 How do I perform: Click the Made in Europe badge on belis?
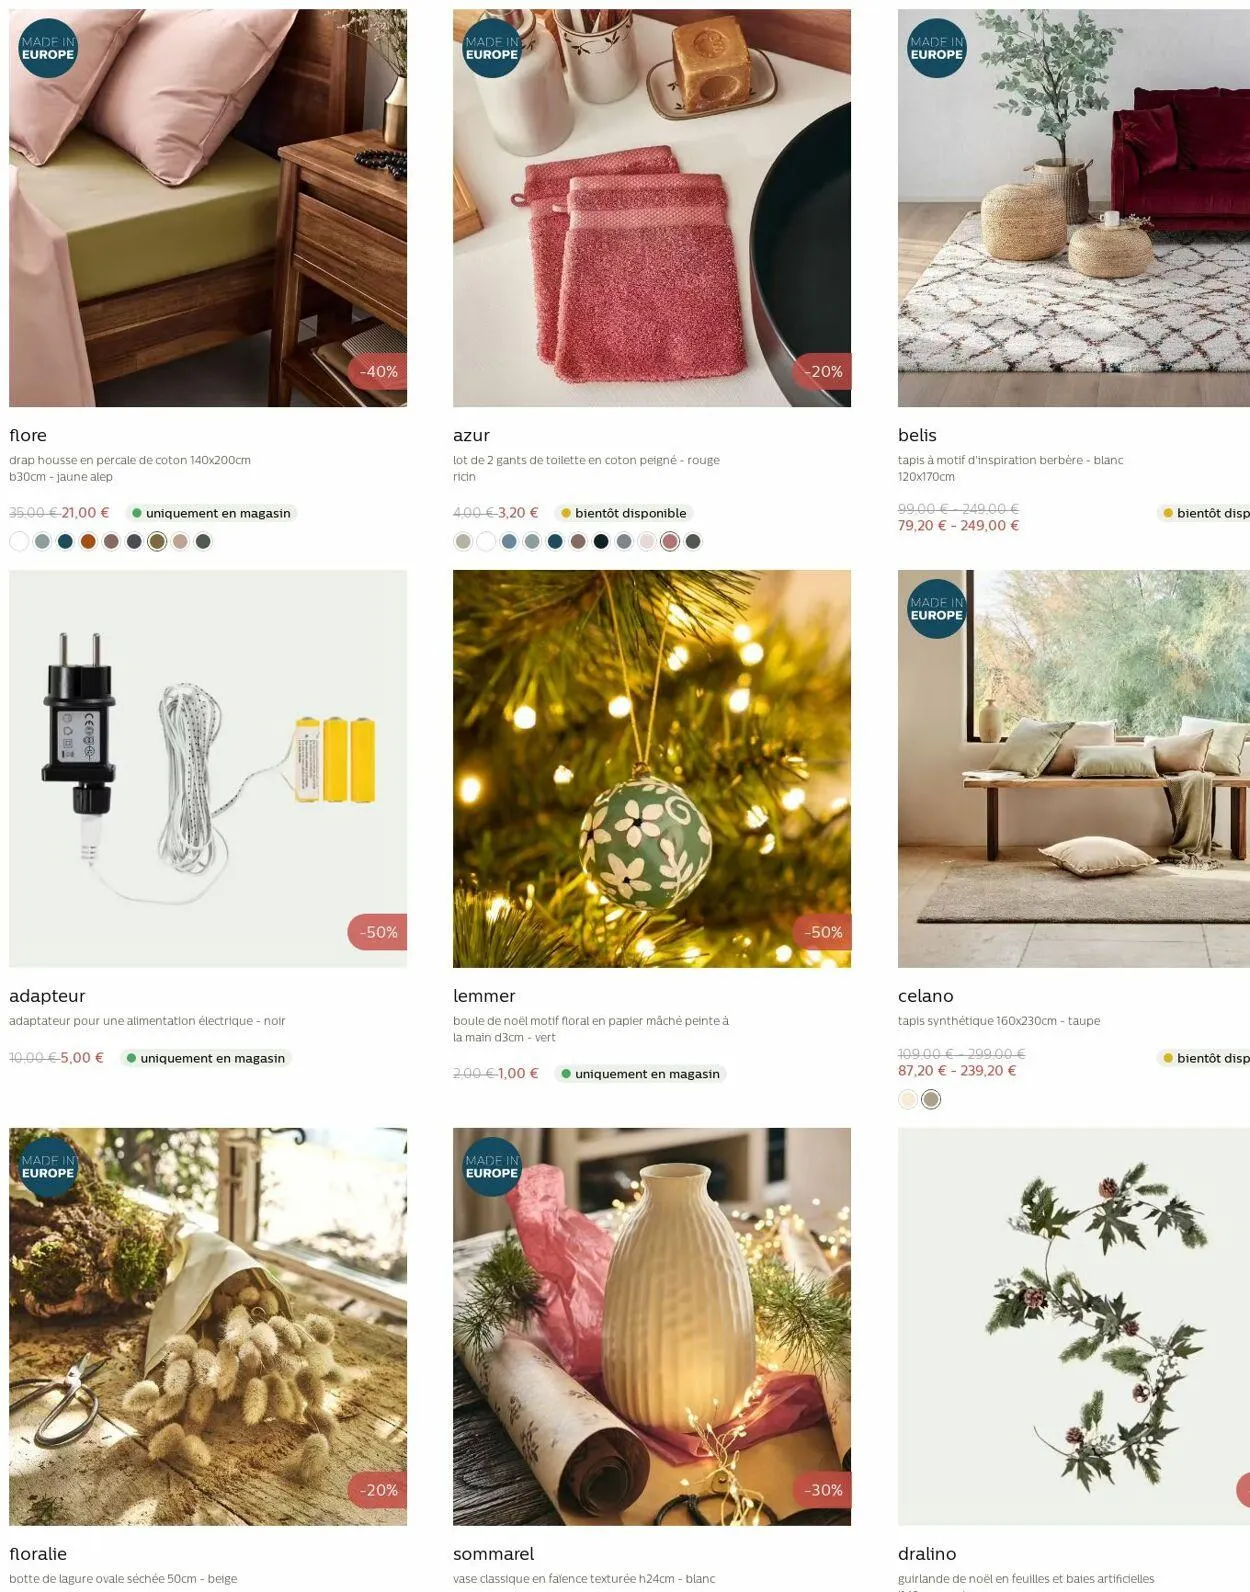pyautogui.click(x=937, y=48)
